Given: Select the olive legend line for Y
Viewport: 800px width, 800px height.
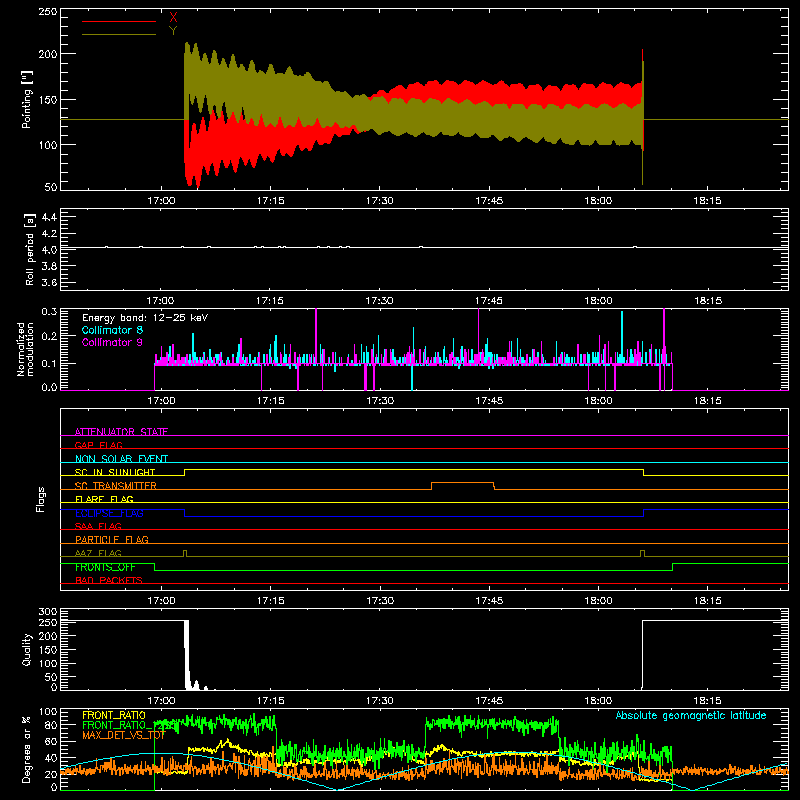Looking at the screenshot, I should pyautogui.click(x=119, y=34).
